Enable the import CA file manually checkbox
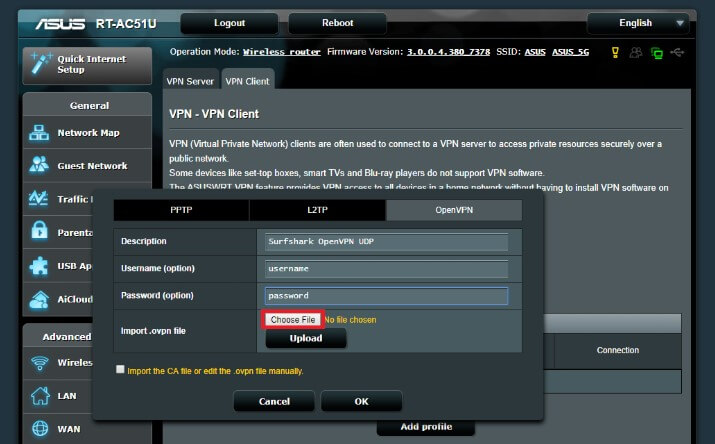715x444 pixels. [x=121, y=370]
